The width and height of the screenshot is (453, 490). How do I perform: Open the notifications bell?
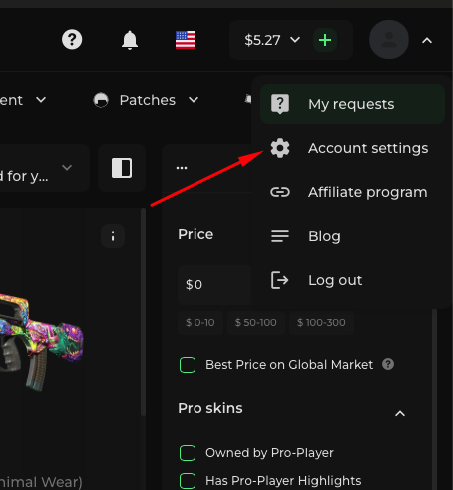tap(130, 40)
